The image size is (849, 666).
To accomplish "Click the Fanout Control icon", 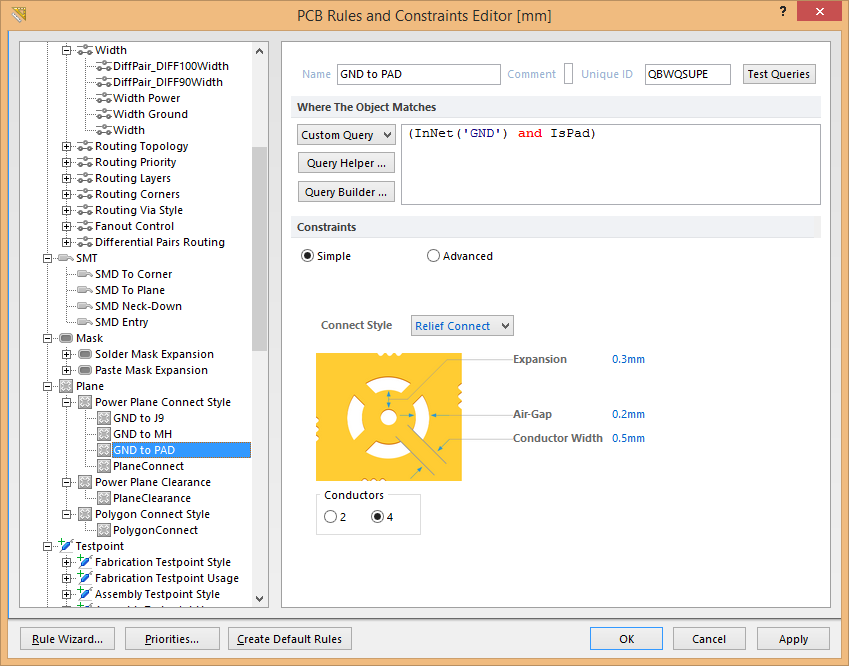I will pyautogui.click(x=84, y=226).
